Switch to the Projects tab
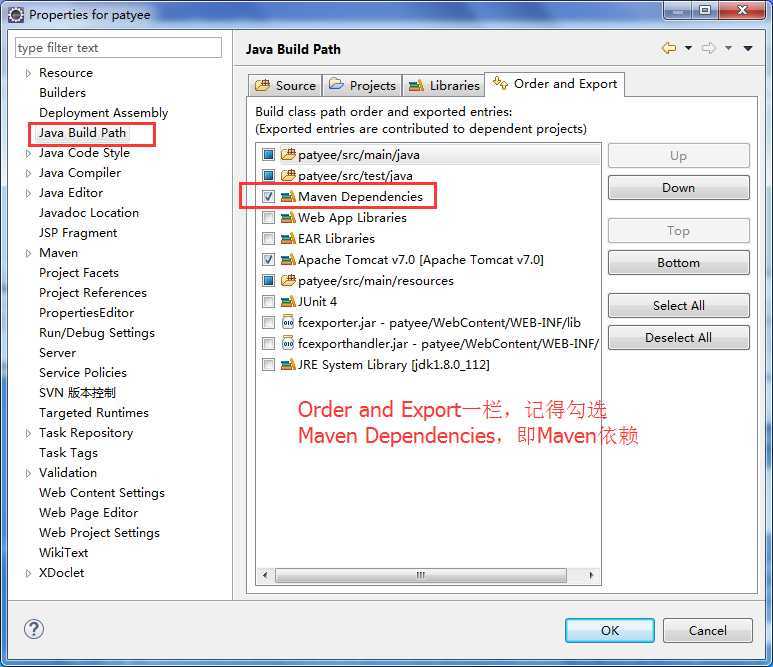Viewport: 773px width, 667px height. pos(362,85)
